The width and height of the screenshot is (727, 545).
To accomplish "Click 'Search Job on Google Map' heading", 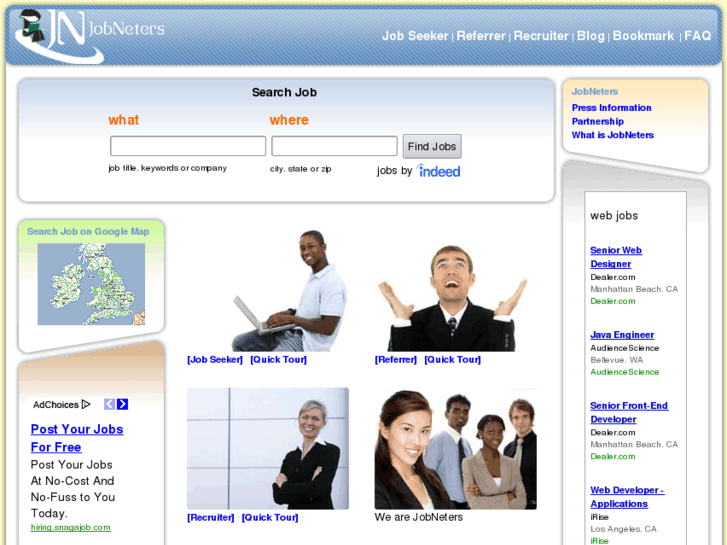I will coord(88,231).
